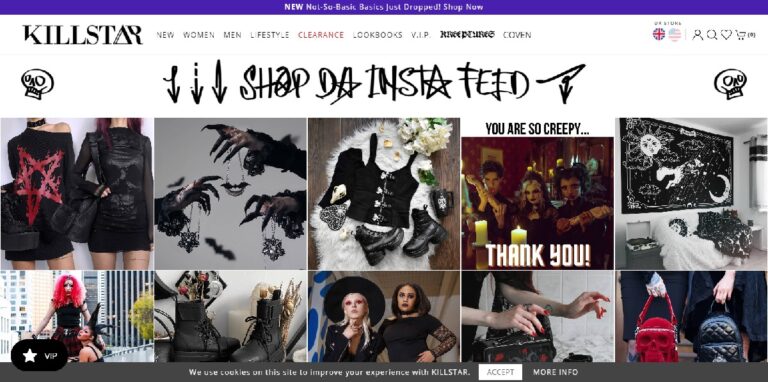Switch to the US flag store
Image resolution: width=768 pixels, height=382 pixels.
click(x=674, y=34)
